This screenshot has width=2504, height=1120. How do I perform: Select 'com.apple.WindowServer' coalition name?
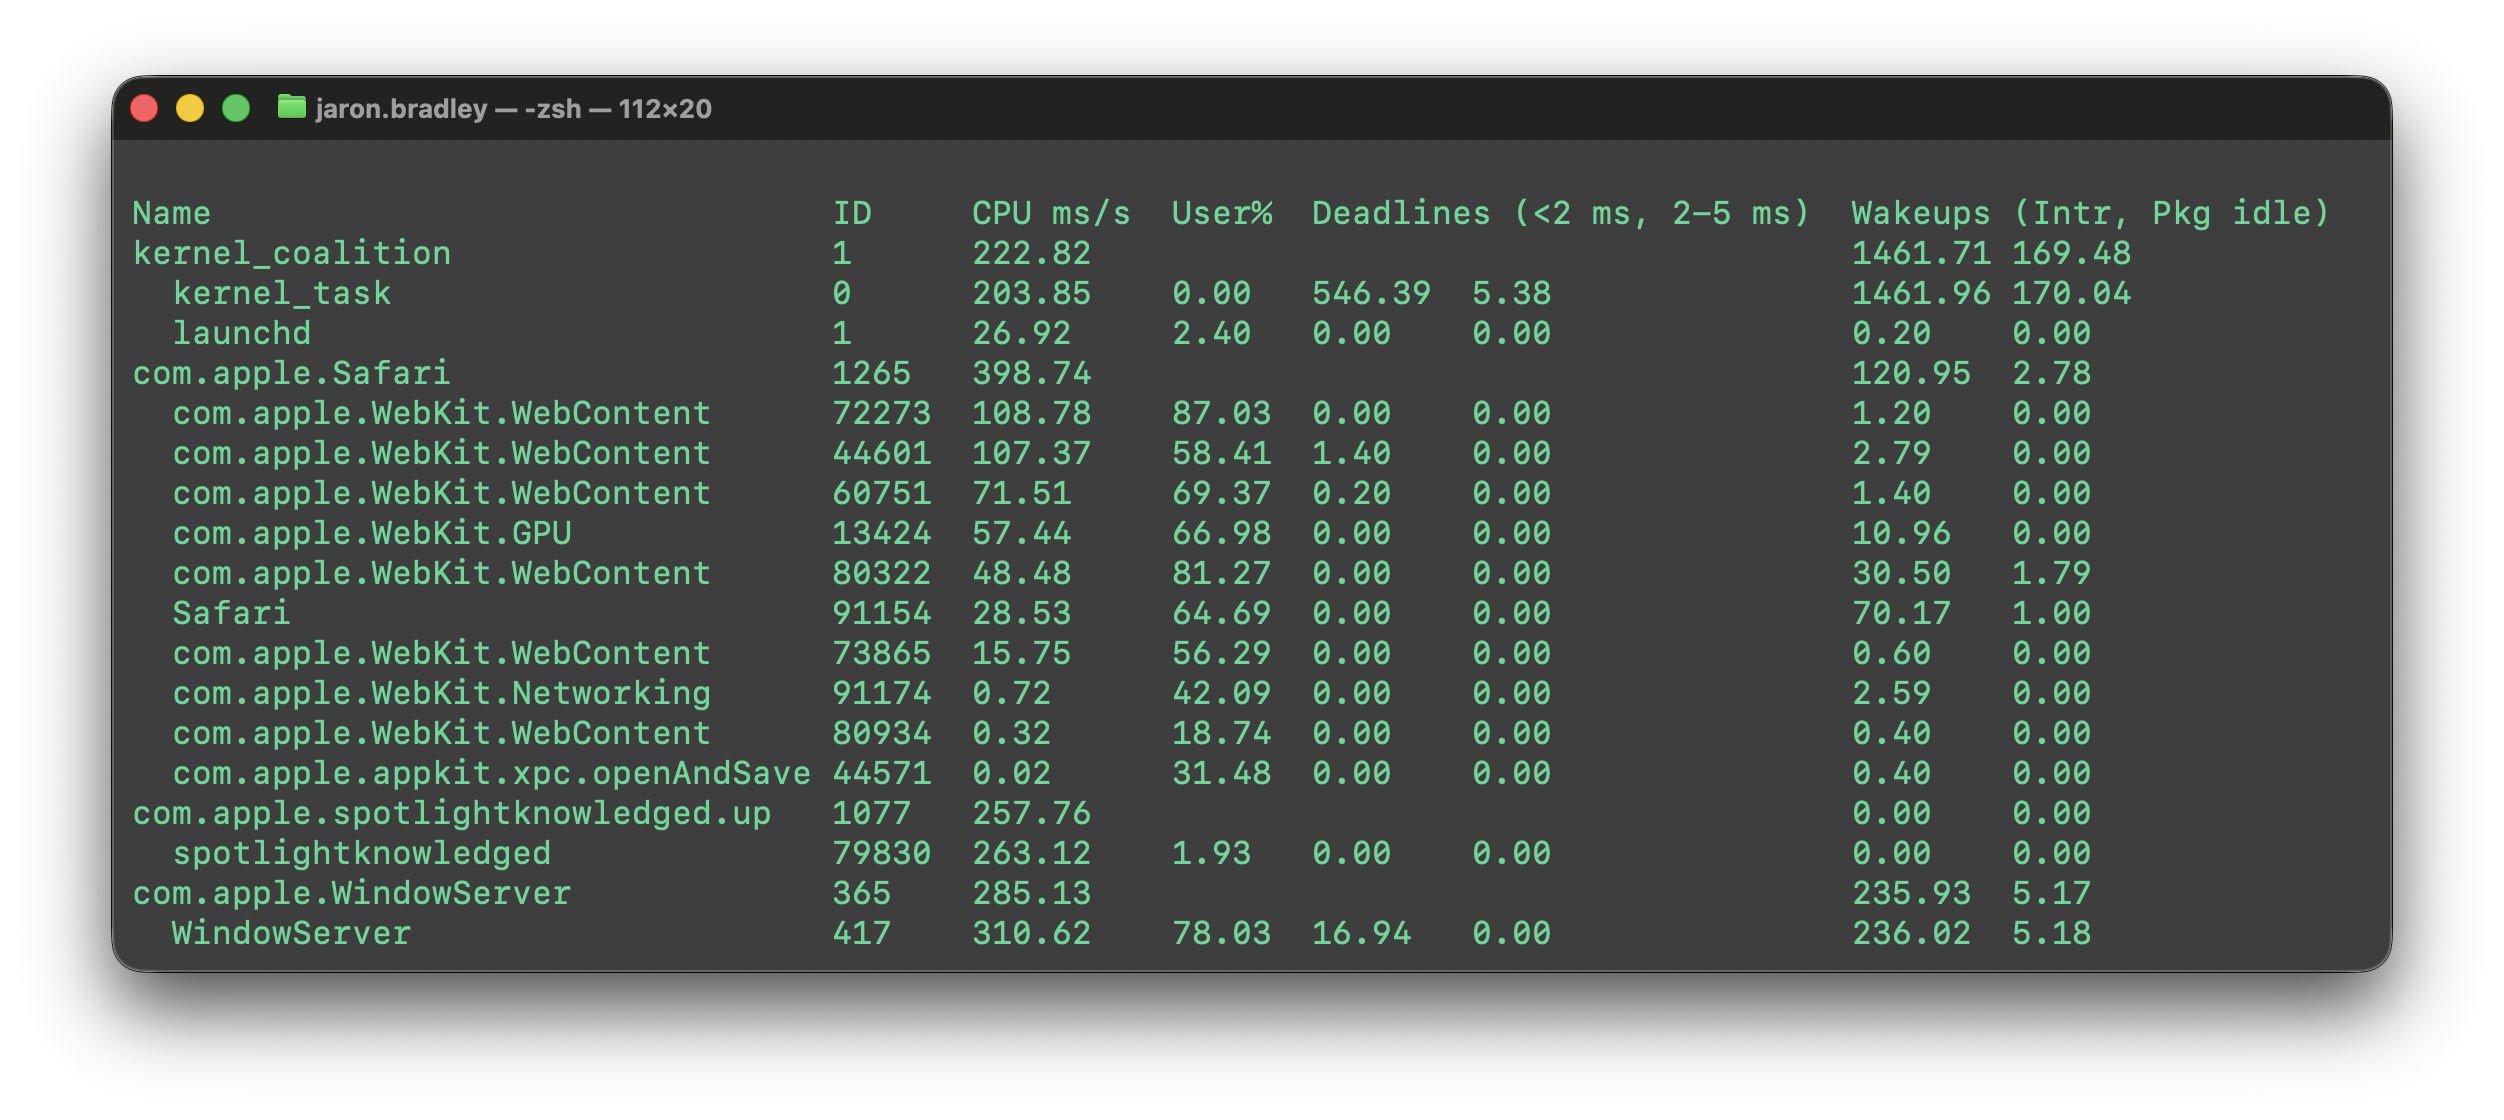click(x=352, y=893)
